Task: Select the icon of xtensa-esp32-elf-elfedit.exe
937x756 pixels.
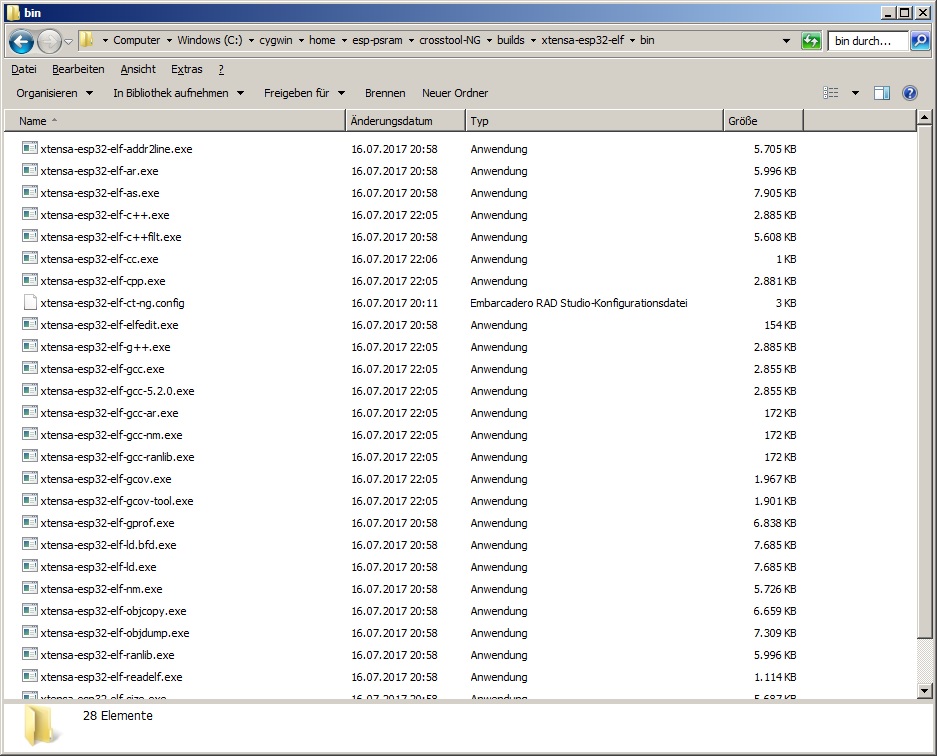Action: click(x=30, y=324)
